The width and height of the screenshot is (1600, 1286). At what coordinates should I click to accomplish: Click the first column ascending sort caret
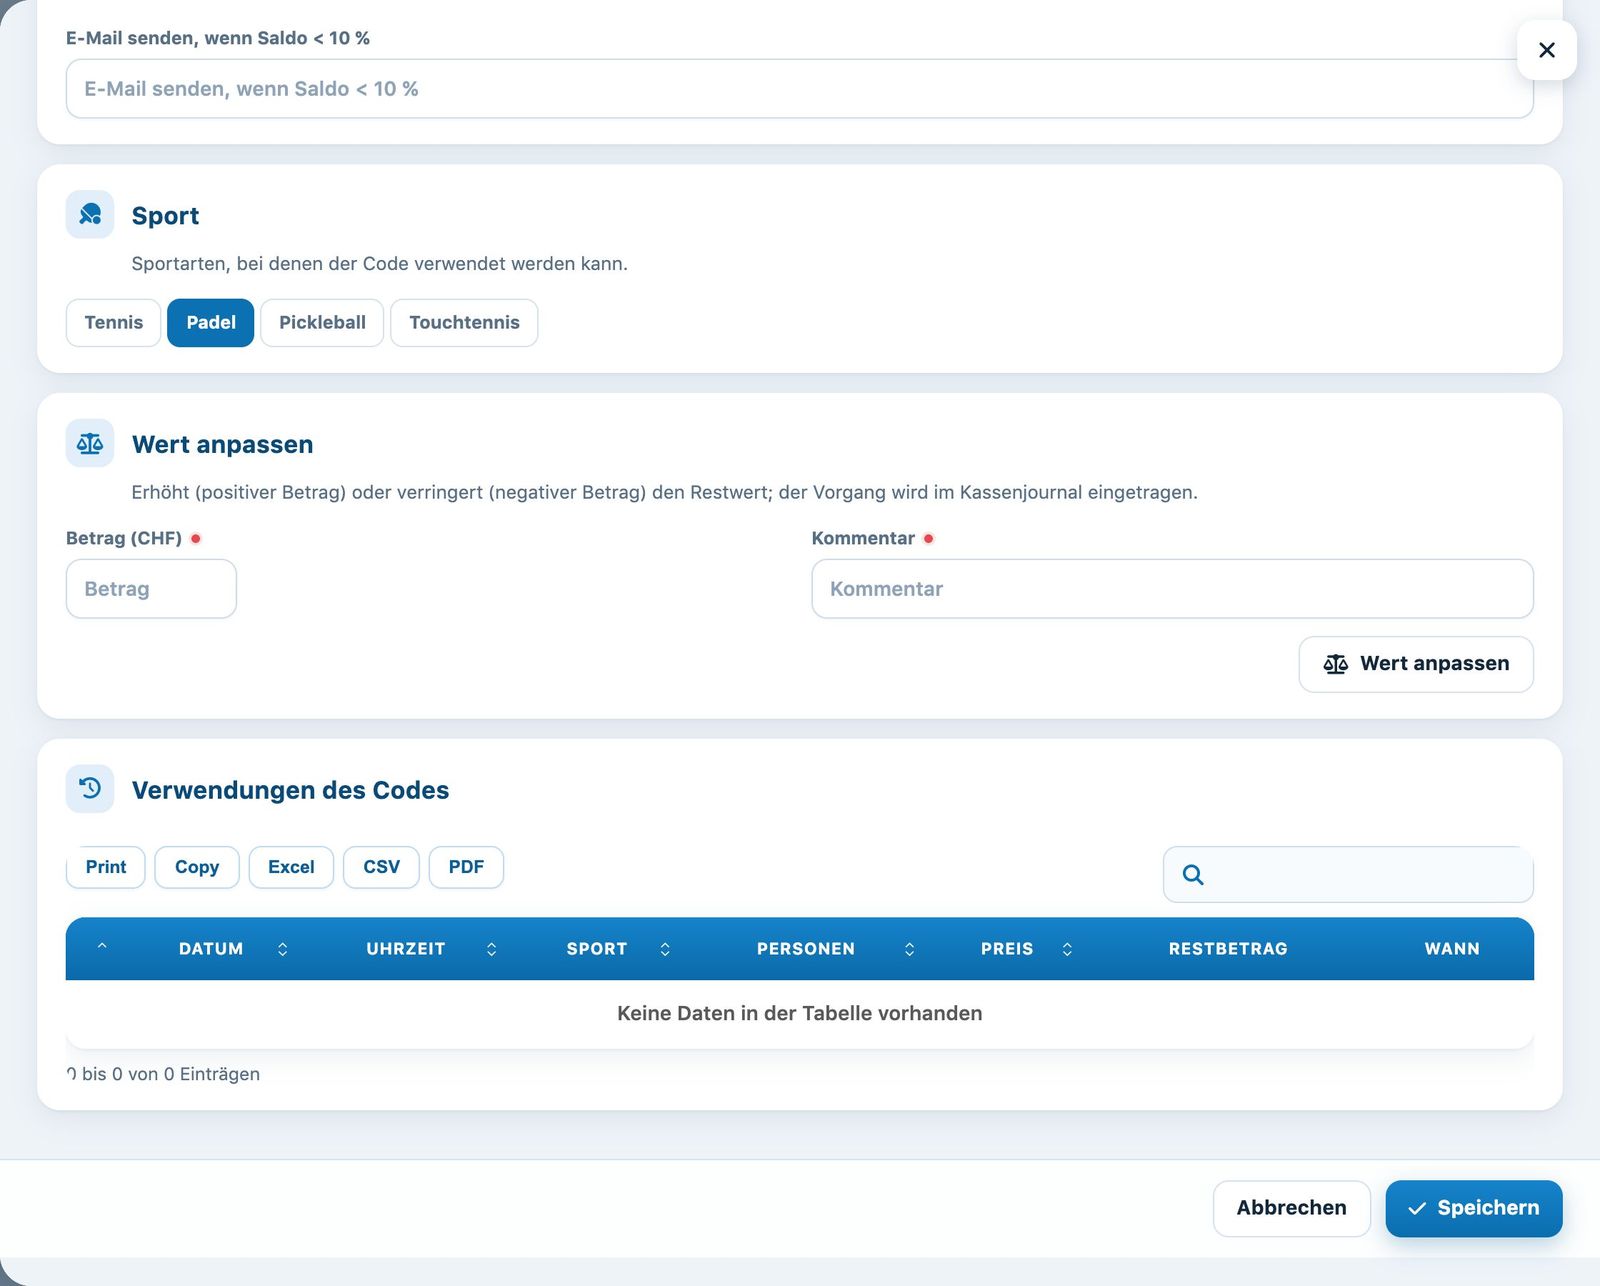pos(102,946)
